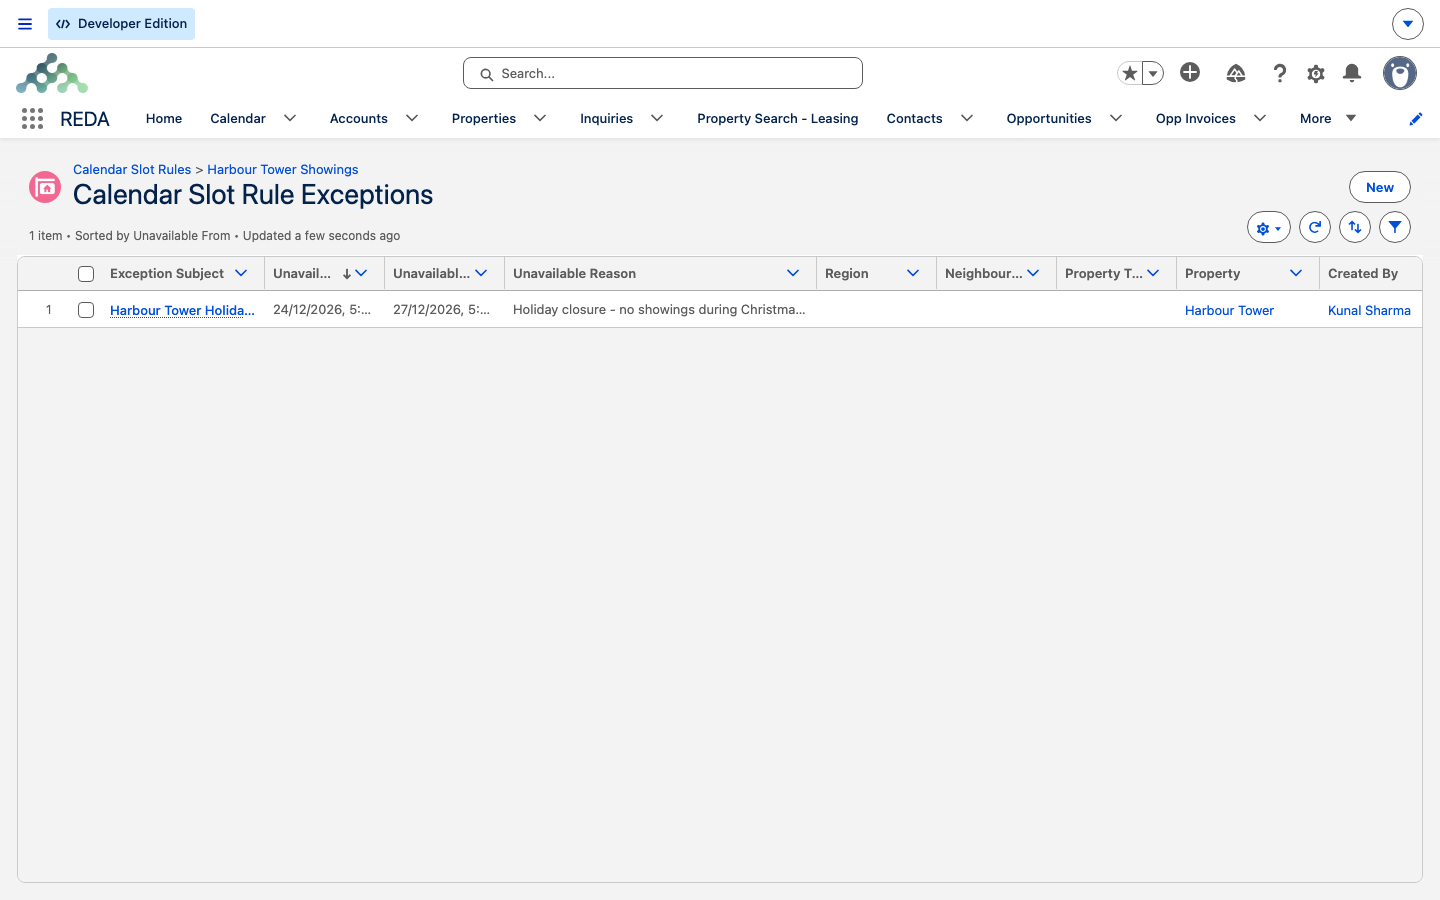Screen dimensions: 1440x900
Task: Expand the Opp Invoices tab chevron
Action: click(1260, 118)
